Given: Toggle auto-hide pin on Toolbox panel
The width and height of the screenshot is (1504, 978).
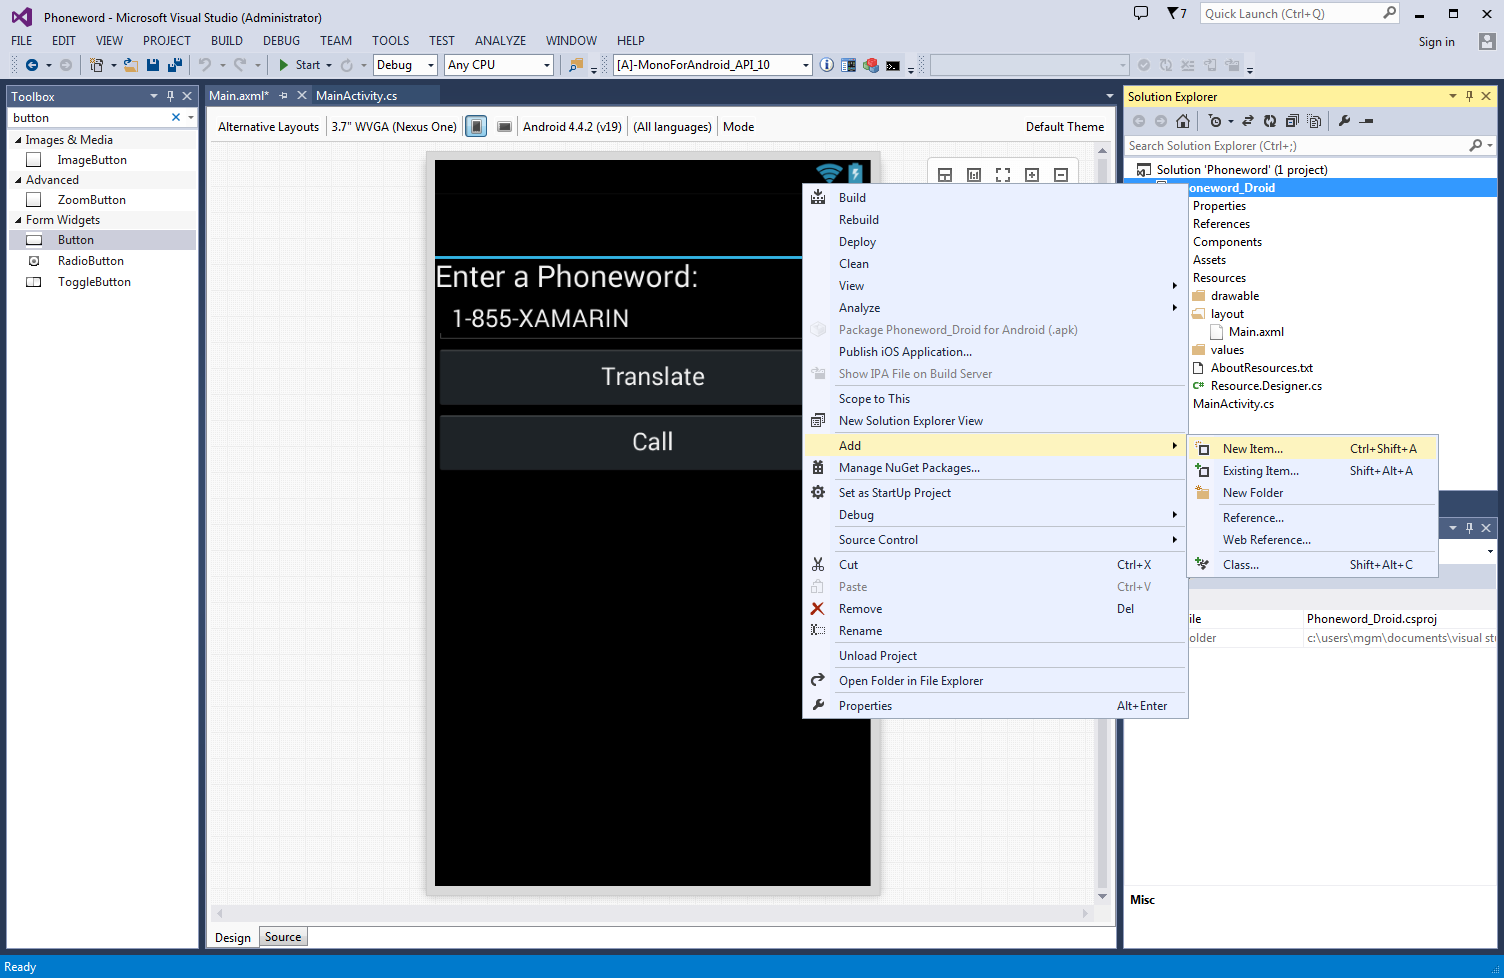Looking at the screenshot, I should [x=170, y=97].
